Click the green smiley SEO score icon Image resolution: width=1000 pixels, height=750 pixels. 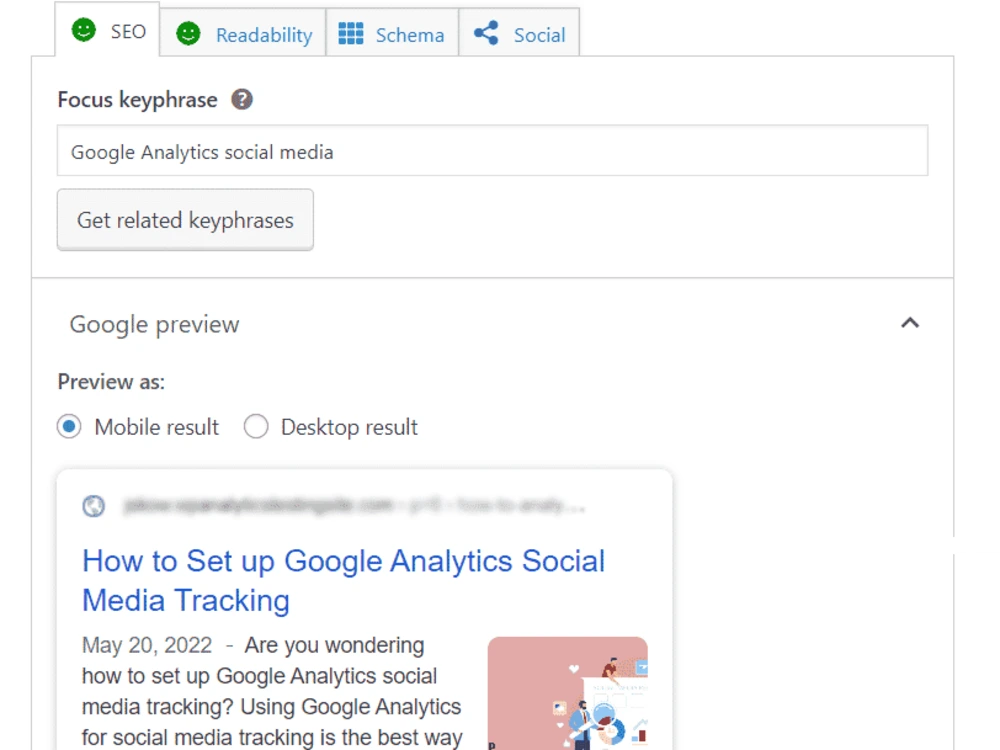84,30
